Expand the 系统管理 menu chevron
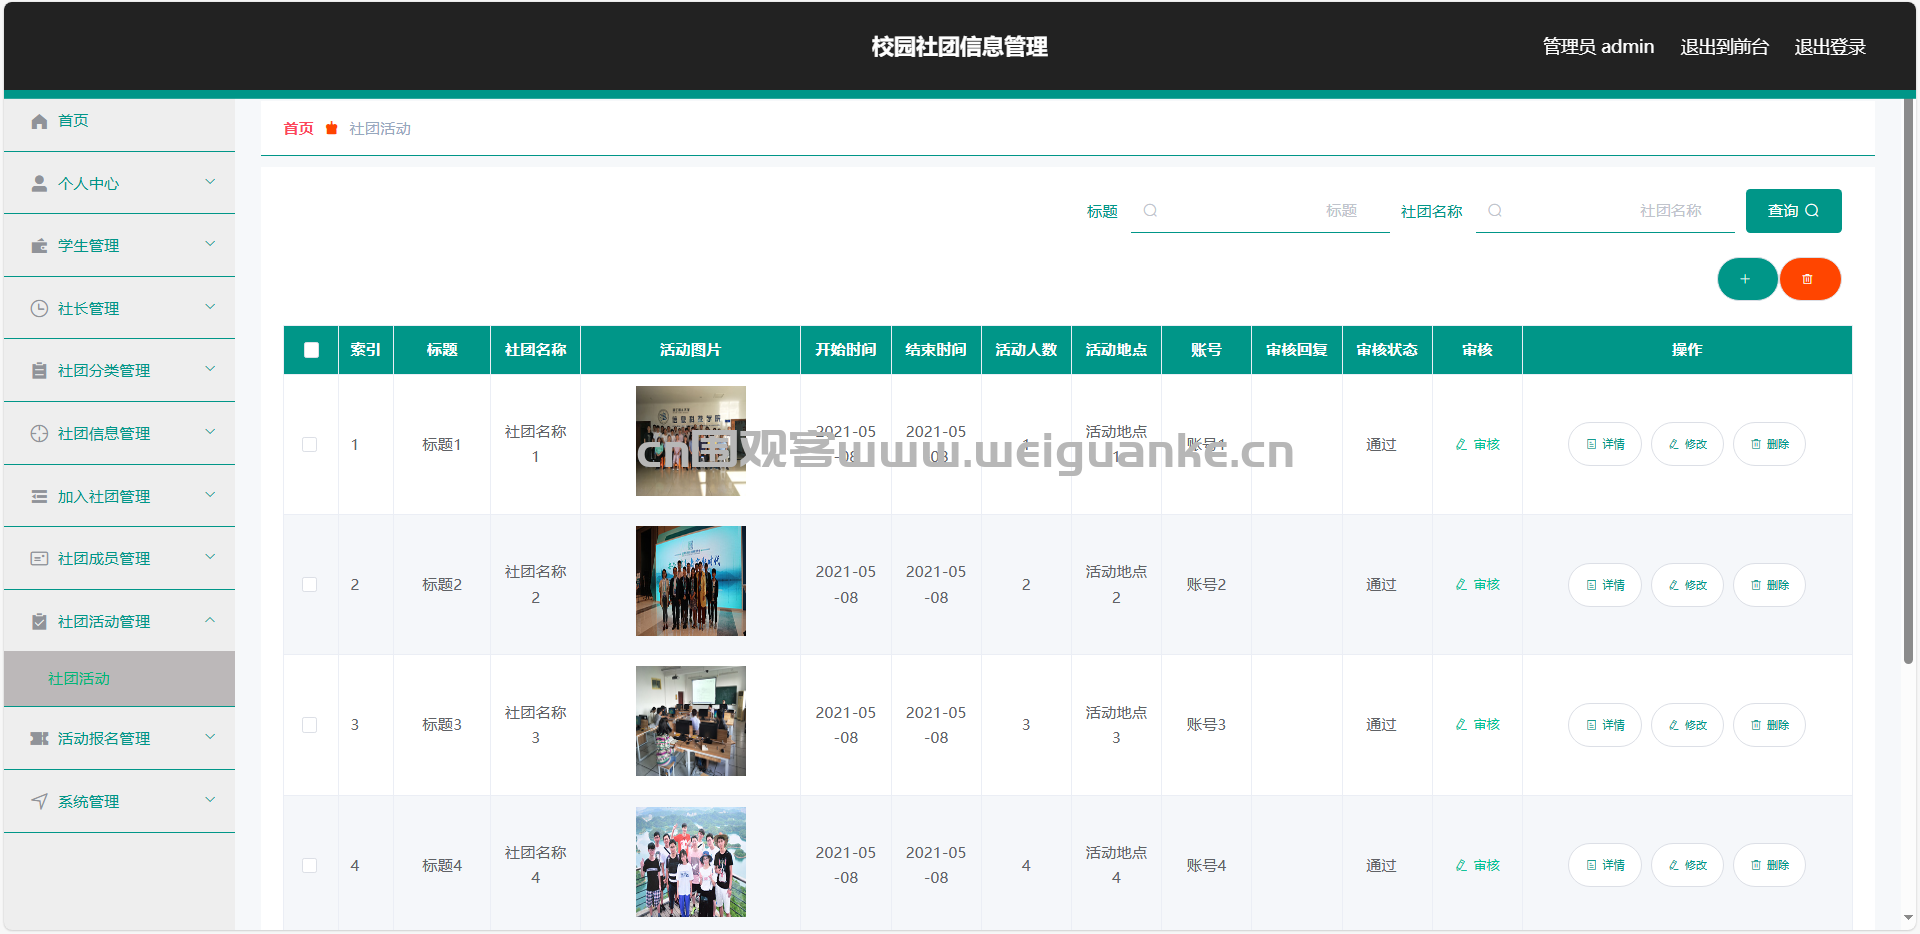The height and width of the screenshot is (934, 1920). pos(210,800)
